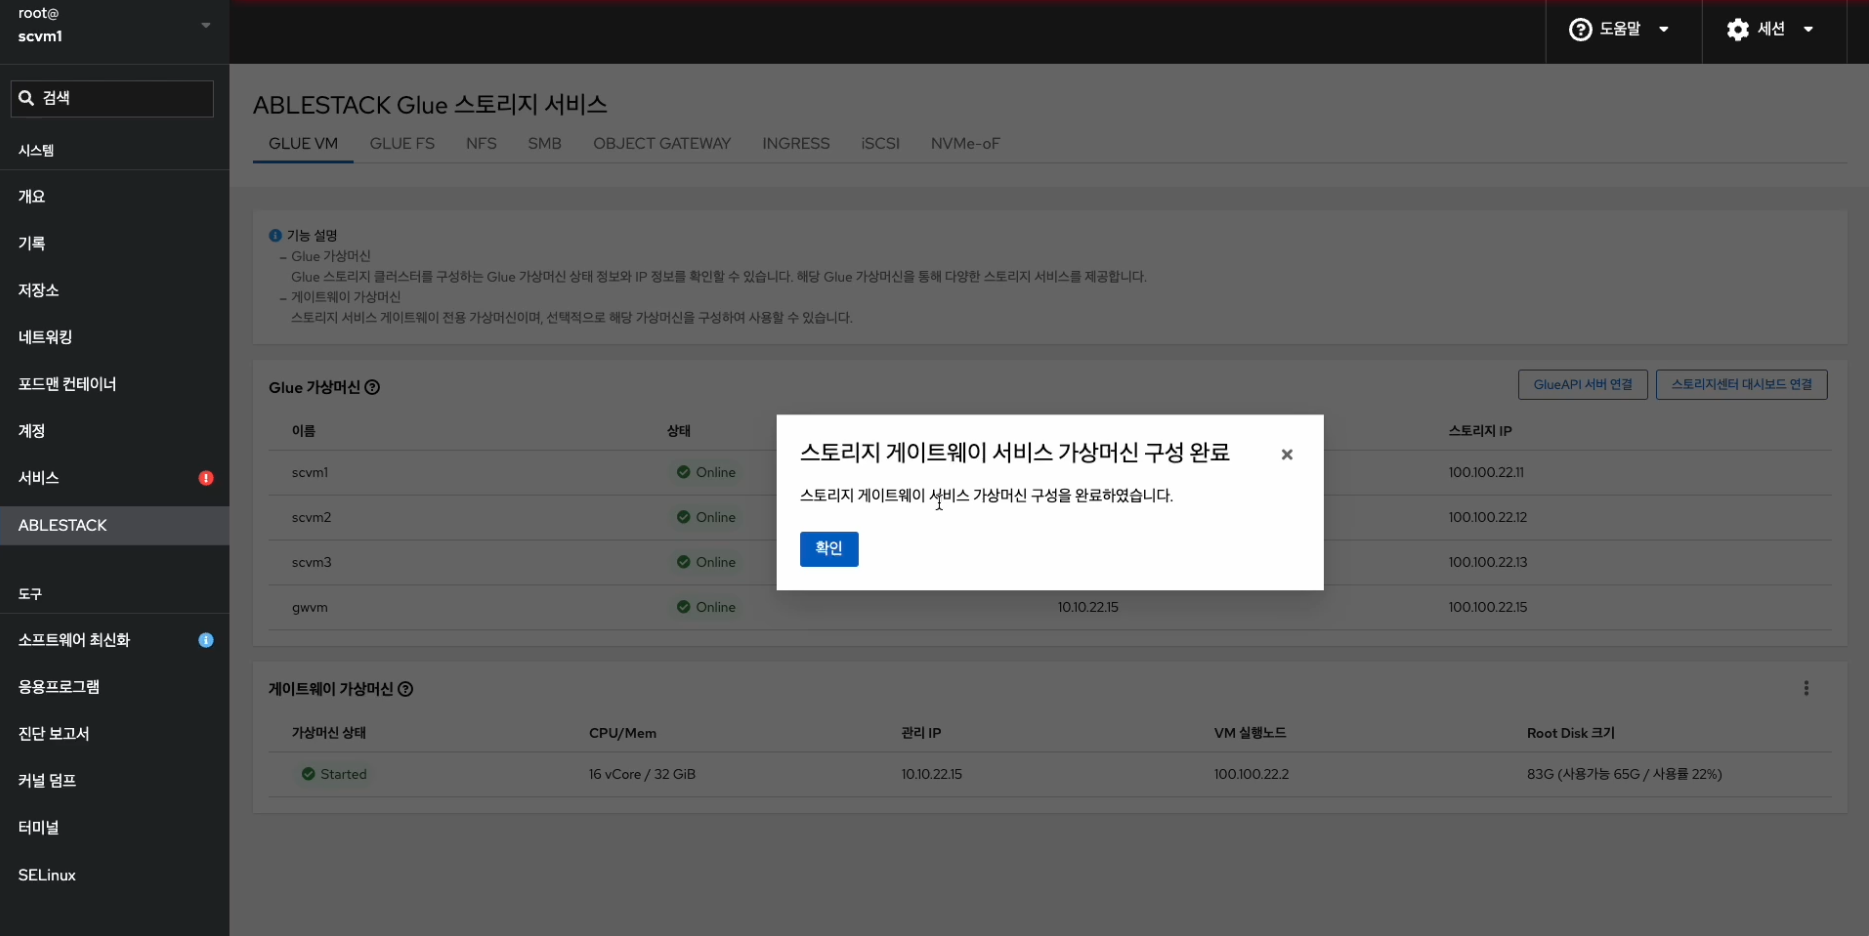The image size is (1869, 936).
Task: Click the VM 실행노드 value 100.100.22.2
Action: point(1251,775)
